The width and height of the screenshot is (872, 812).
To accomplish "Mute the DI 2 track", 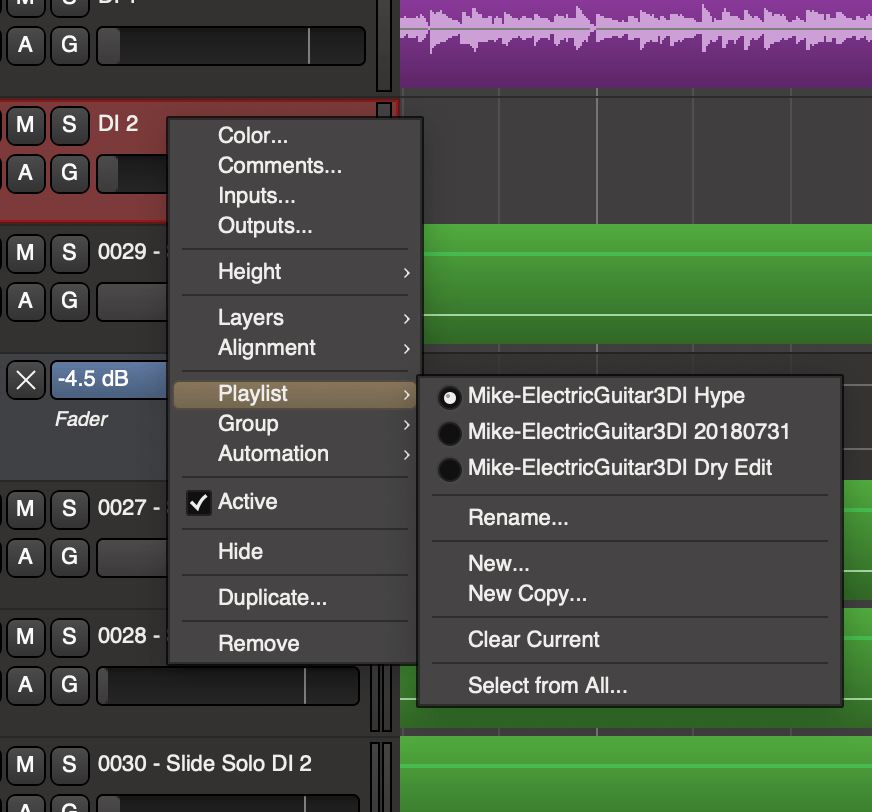I will (25, 126).
